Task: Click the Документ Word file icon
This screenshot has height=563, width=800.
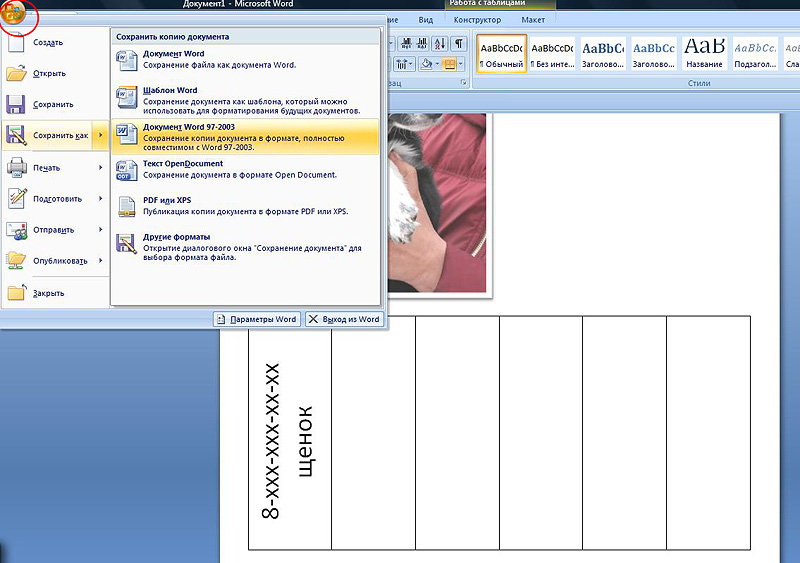Action: click(x=127, y=61)
